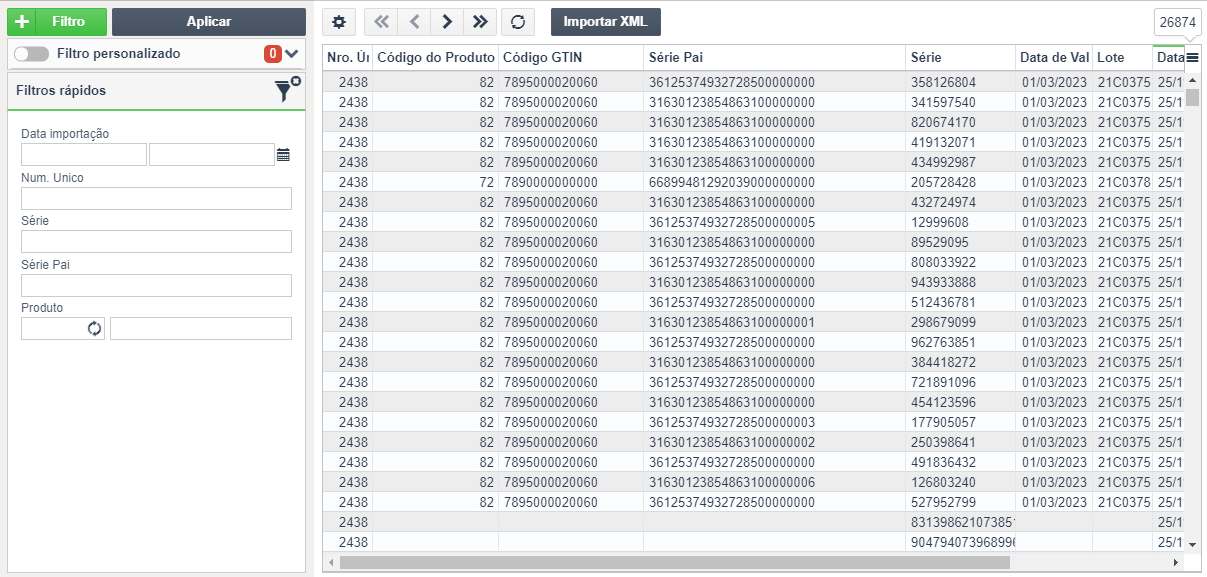
Task: Sort by Lote column header
Action: [x=1122, y=58]
